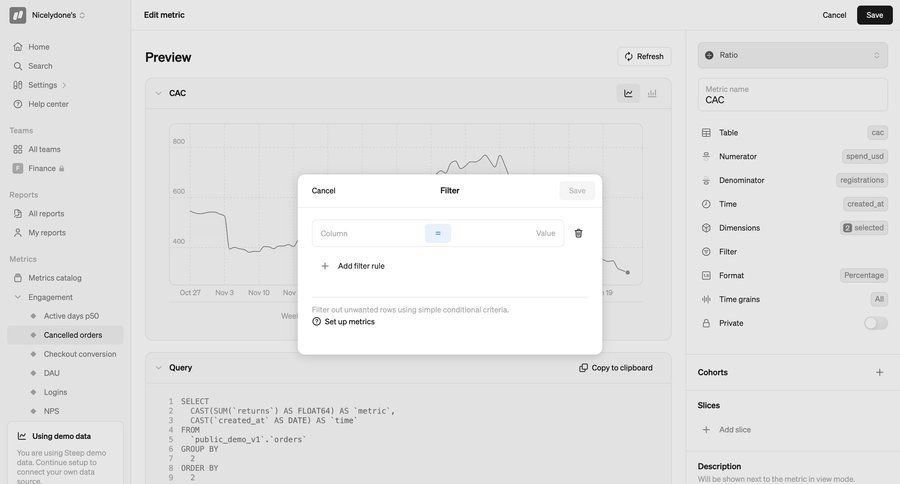Click the Time clock icon
900x484 pixels.
pos(706,204)
